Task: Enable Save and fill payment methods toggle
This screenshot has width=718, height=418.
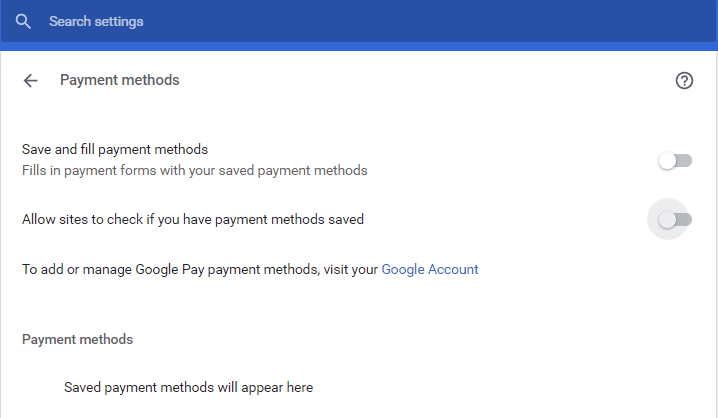Action: (x=675, y=161)
